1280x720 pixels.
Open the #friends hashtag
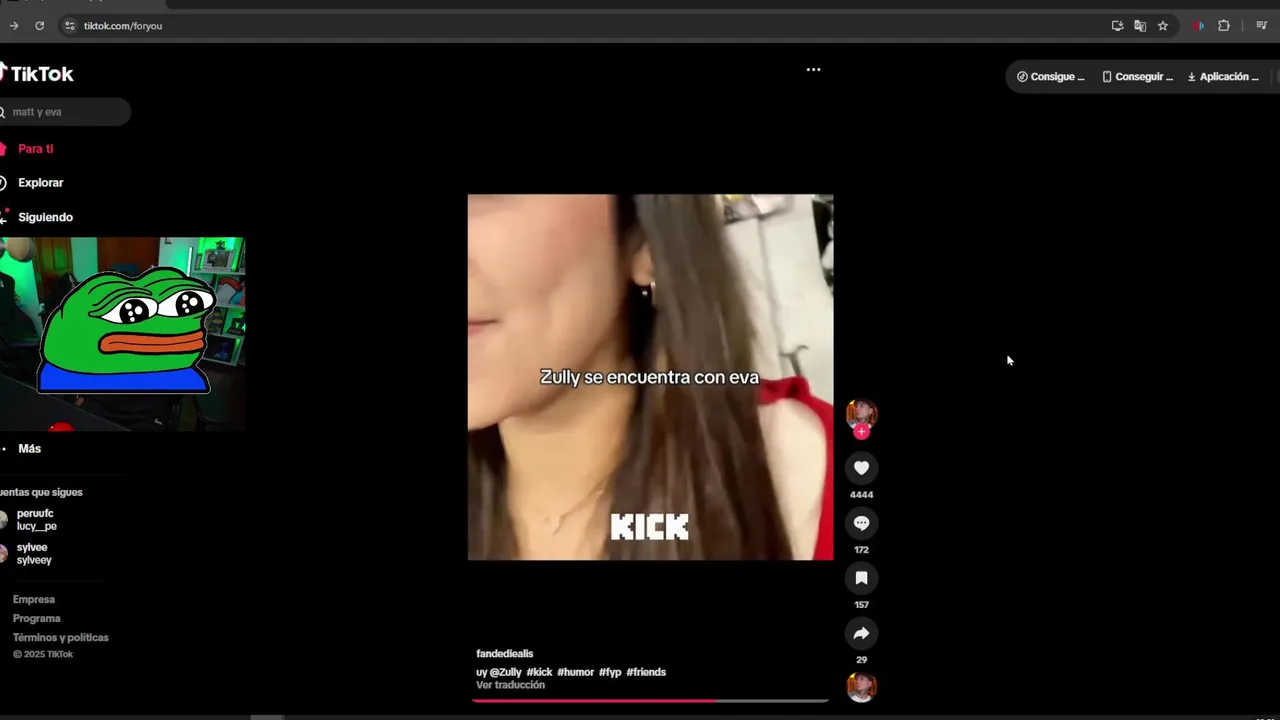pos(646,672)
